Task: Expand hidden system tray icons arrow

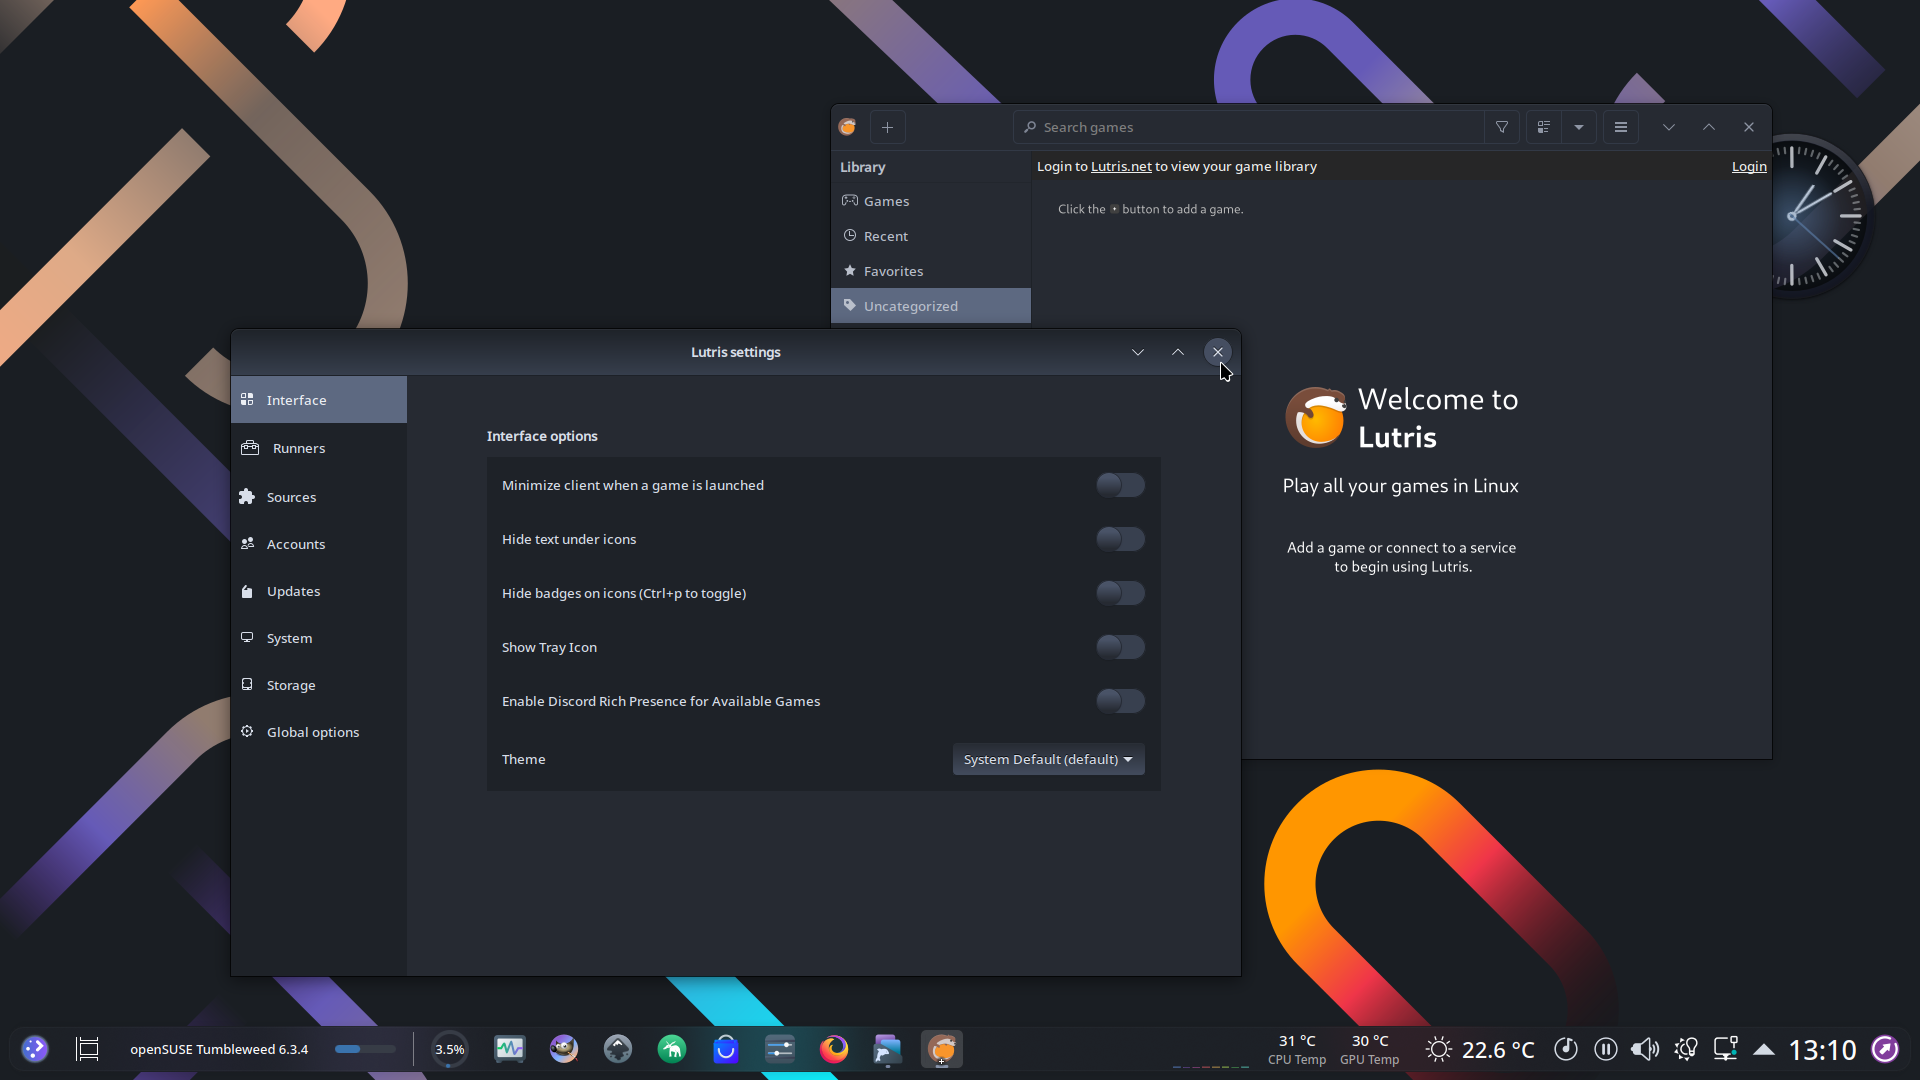Action: pyautogui.click(x=1764, y=1049)
